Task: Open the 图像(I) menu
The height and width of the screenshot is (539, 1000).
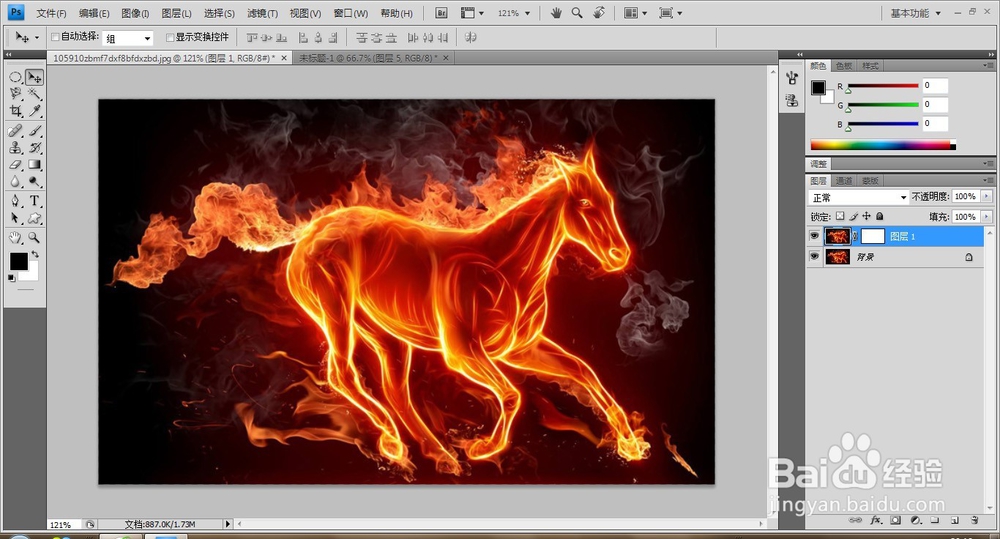Action: click(135, 13)
